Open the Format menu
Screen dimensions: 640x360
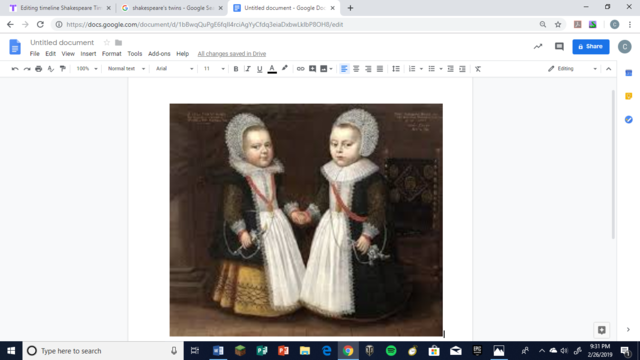click(x=111, y=54)
